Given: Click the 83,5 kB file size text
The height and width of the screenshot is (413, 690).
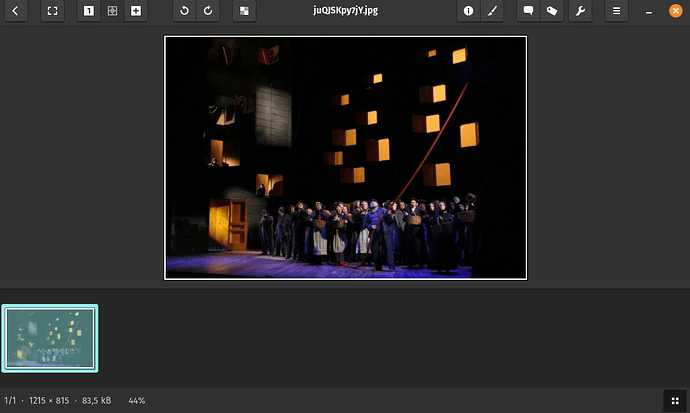Looking at the screenshot, I should [96, 401].
